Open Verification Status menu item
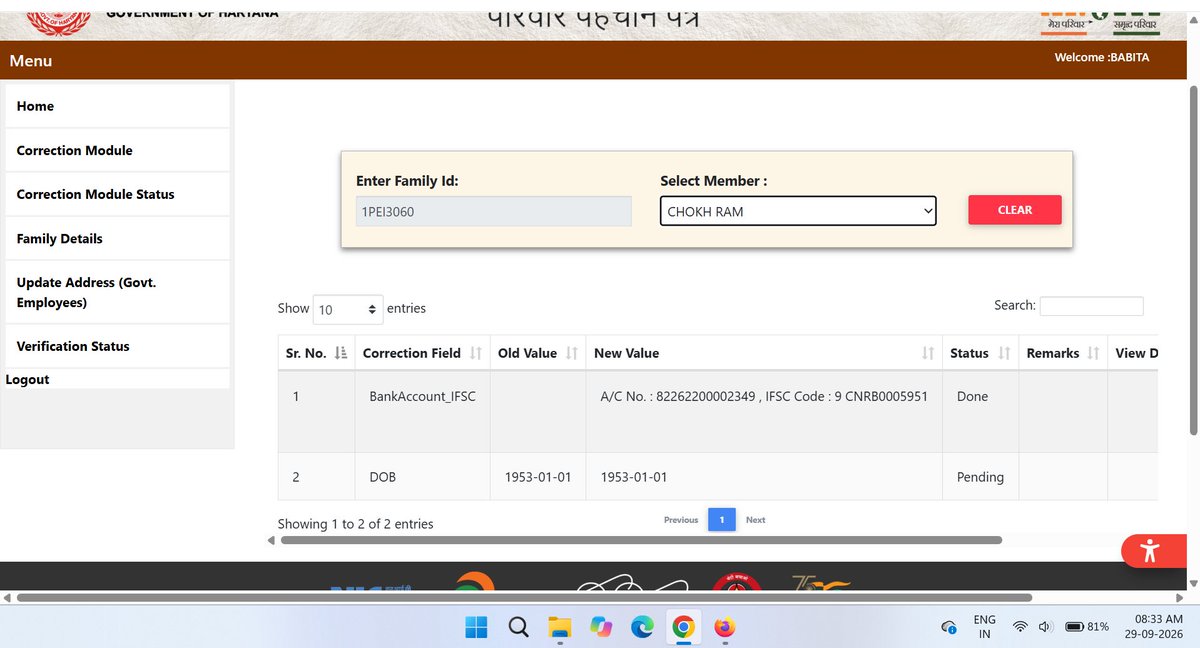The width and height of the screenshot is (1200, 648). pos(117,346)
